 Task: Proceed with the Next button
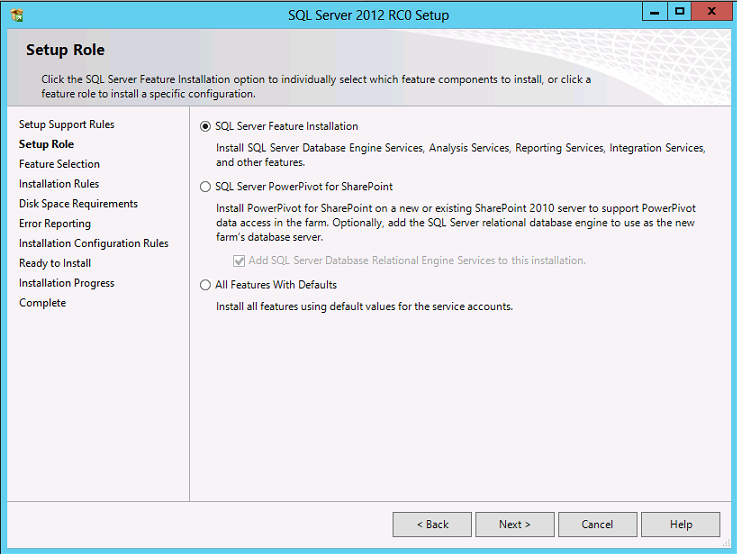point(515,524)
